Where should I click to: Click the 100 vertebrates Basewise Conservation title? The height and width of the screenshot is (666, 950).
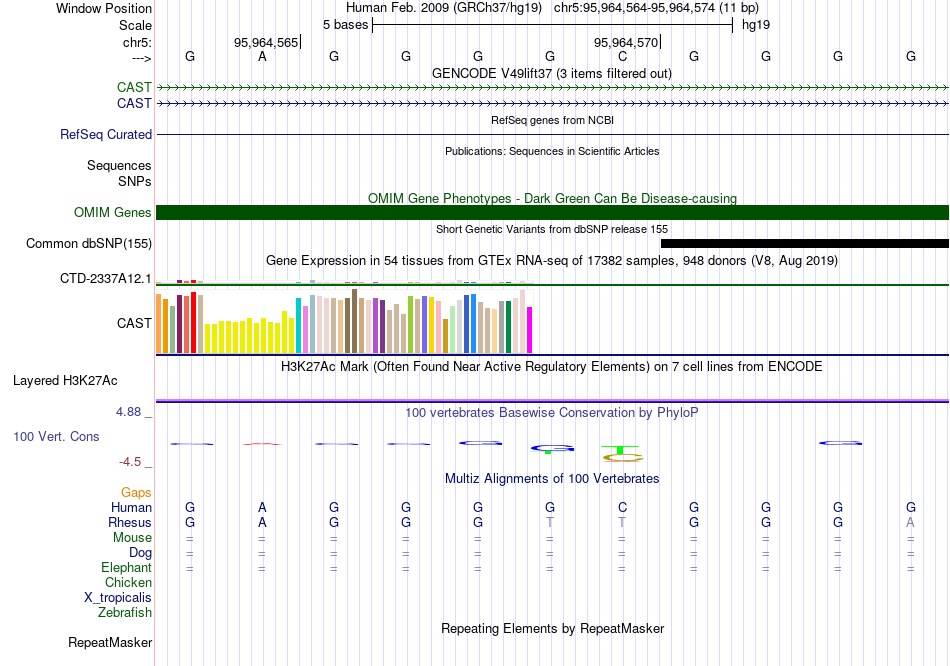coord(552,413)
